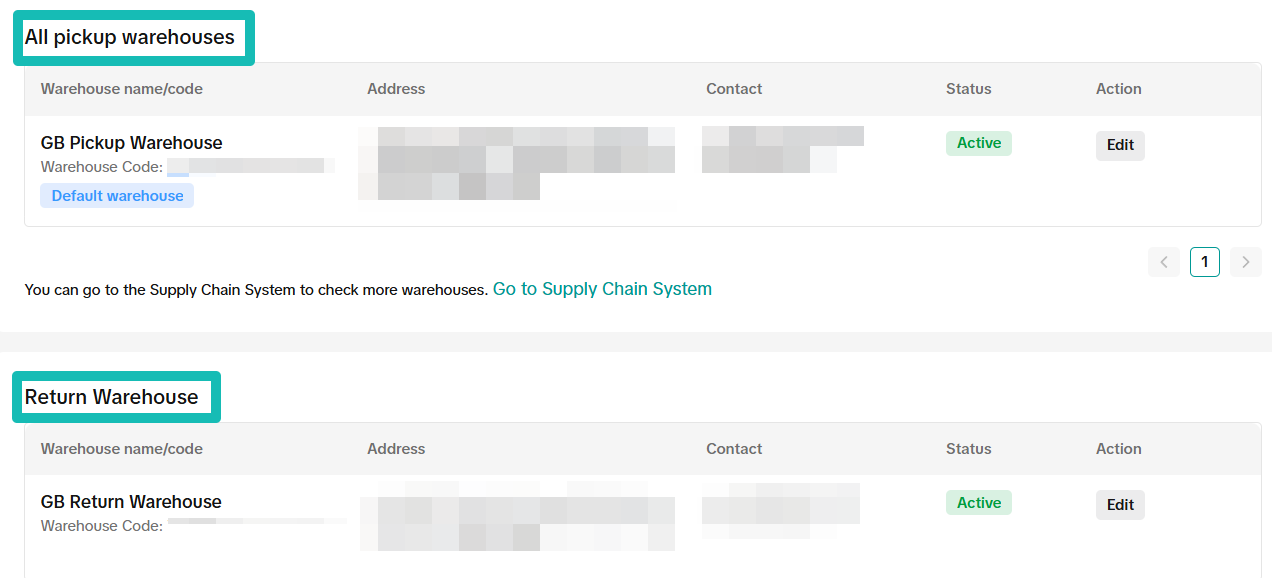The image size is (1272, 578).
Task: Click the Edit button for GB Pickup Warehouse
Action: pos(1120,145)
